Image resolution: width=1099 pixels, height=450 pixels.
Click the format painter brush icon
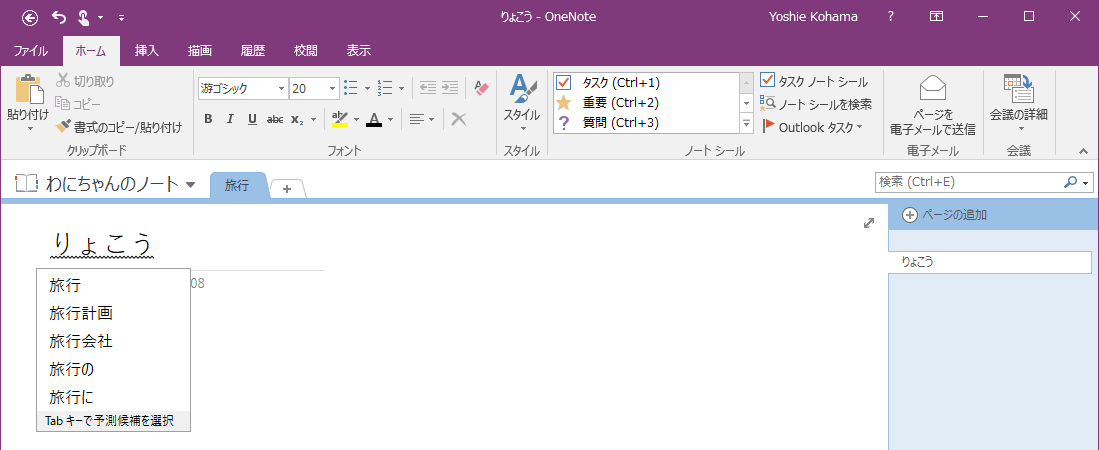[x=64, y=127]
